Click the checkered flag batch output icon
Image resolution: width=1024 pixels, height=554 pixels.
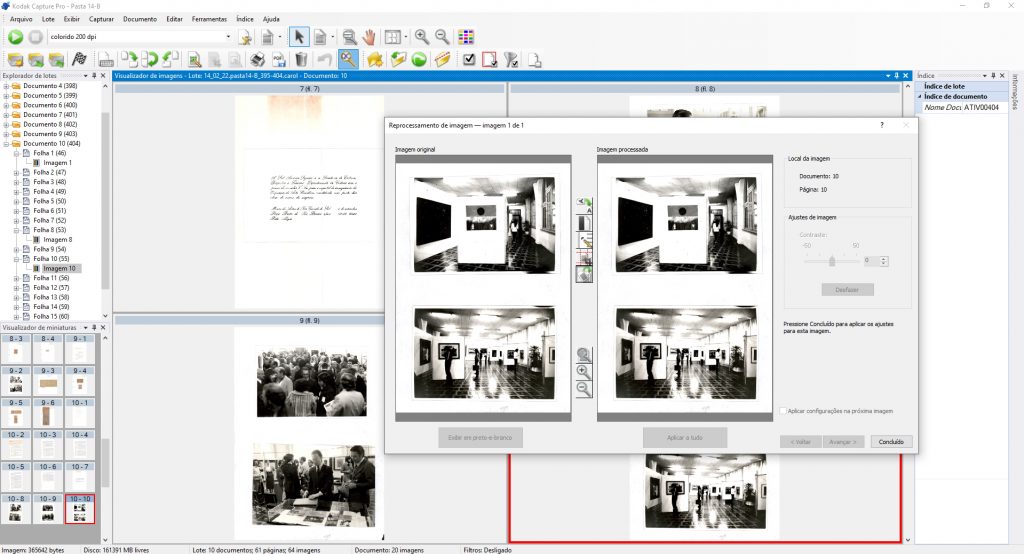pyautogui.click(x=79, y=59)
